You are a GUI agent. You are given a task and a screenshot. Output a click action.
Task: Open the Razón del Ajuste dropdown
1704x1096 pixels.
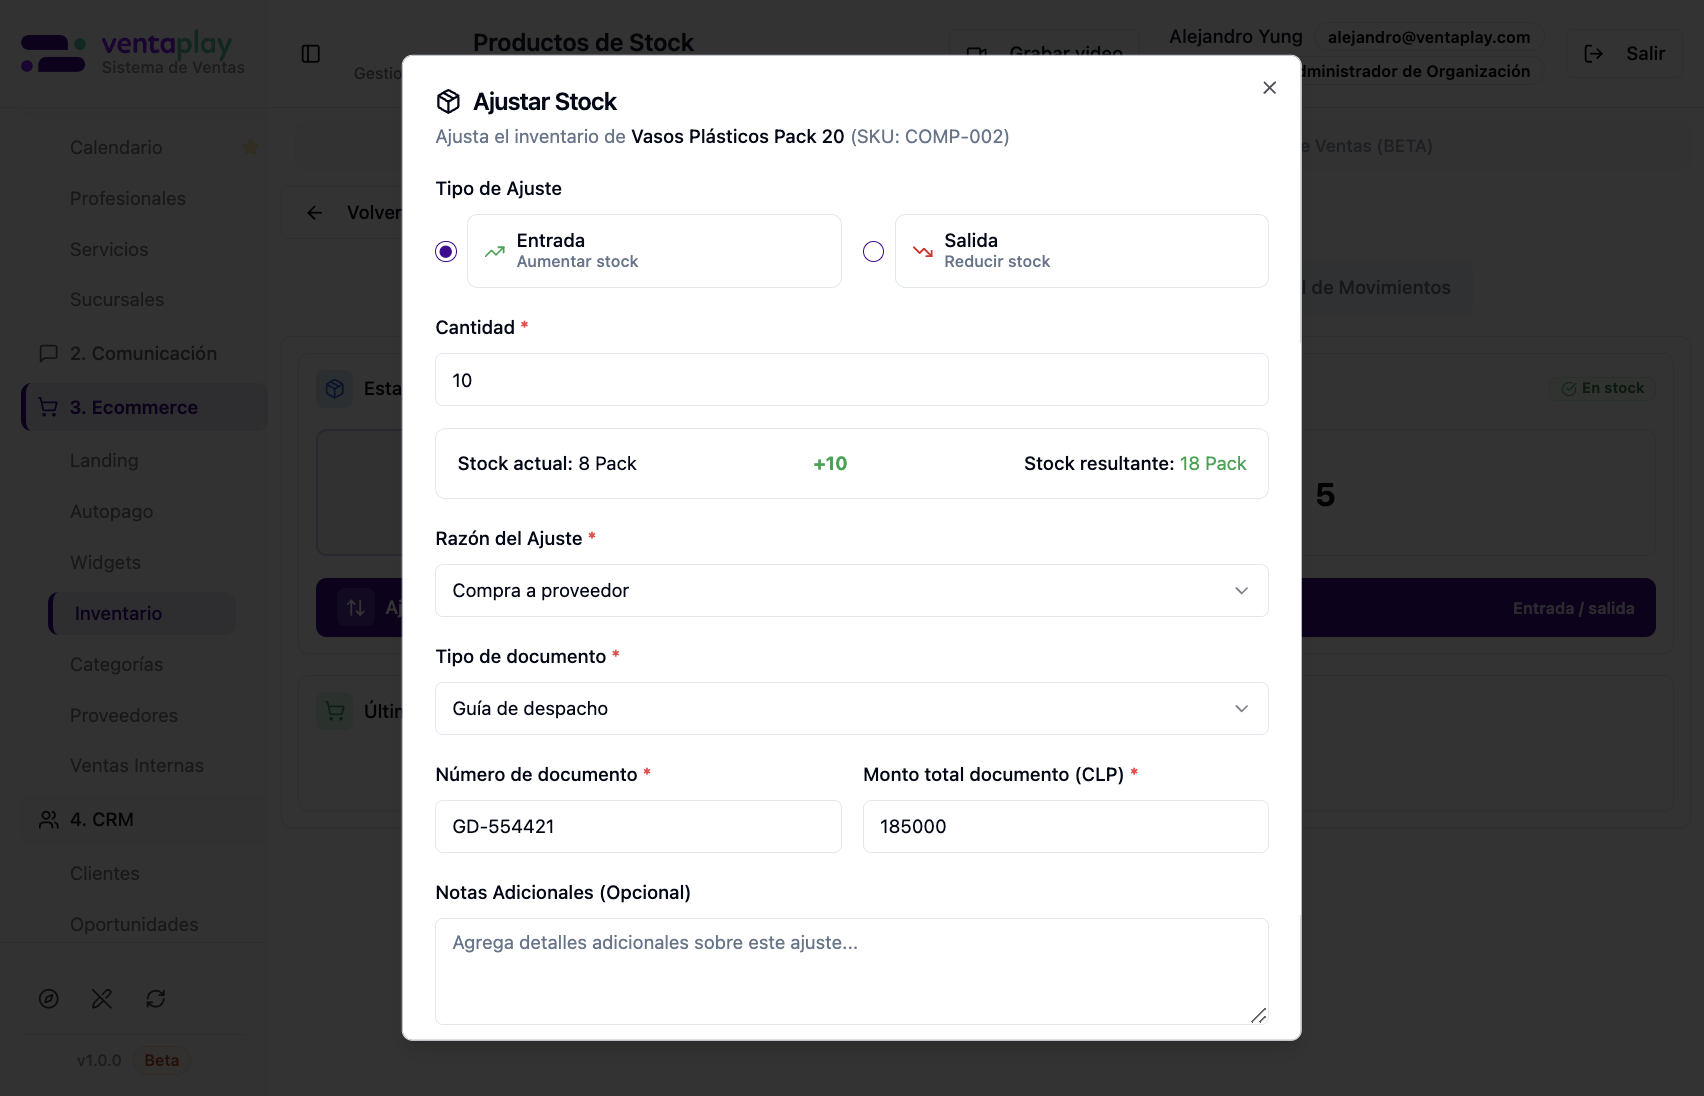pyautogui.click(x=852, y=591)
